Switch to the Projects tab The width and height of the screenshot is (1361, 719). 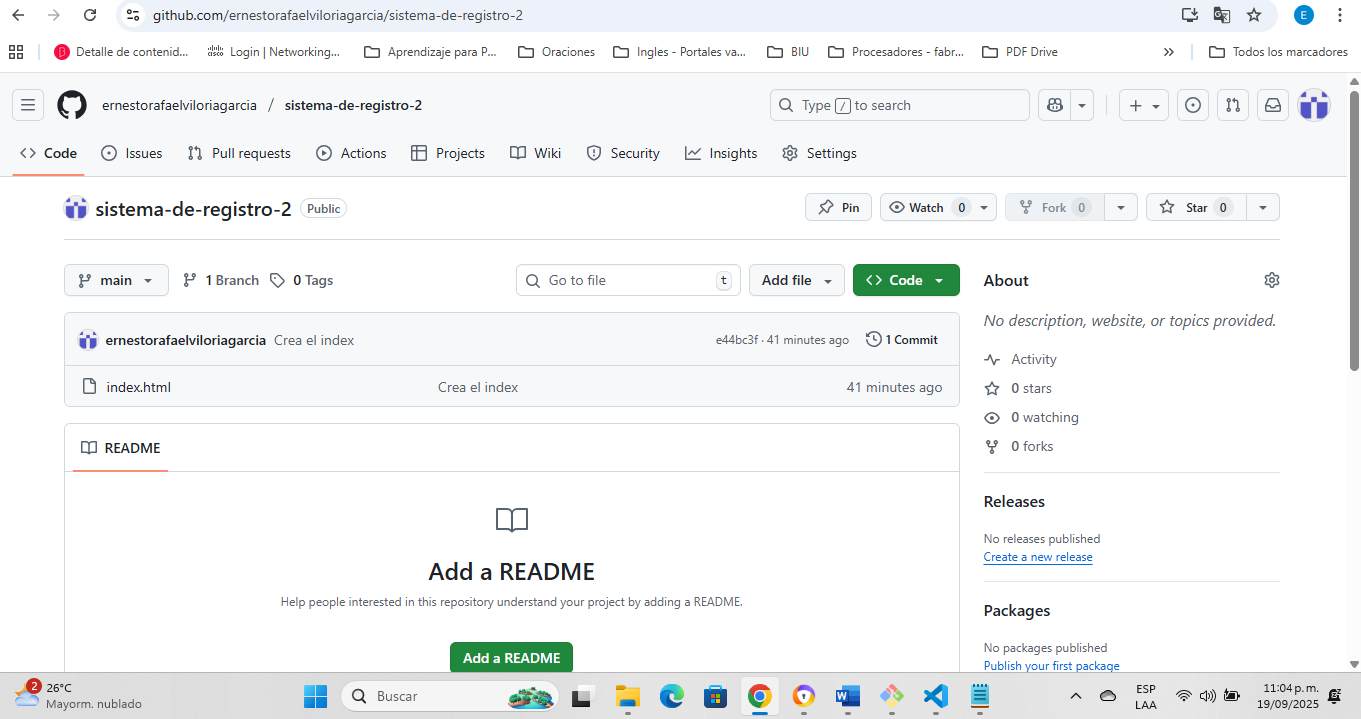[x=448, y=153]
